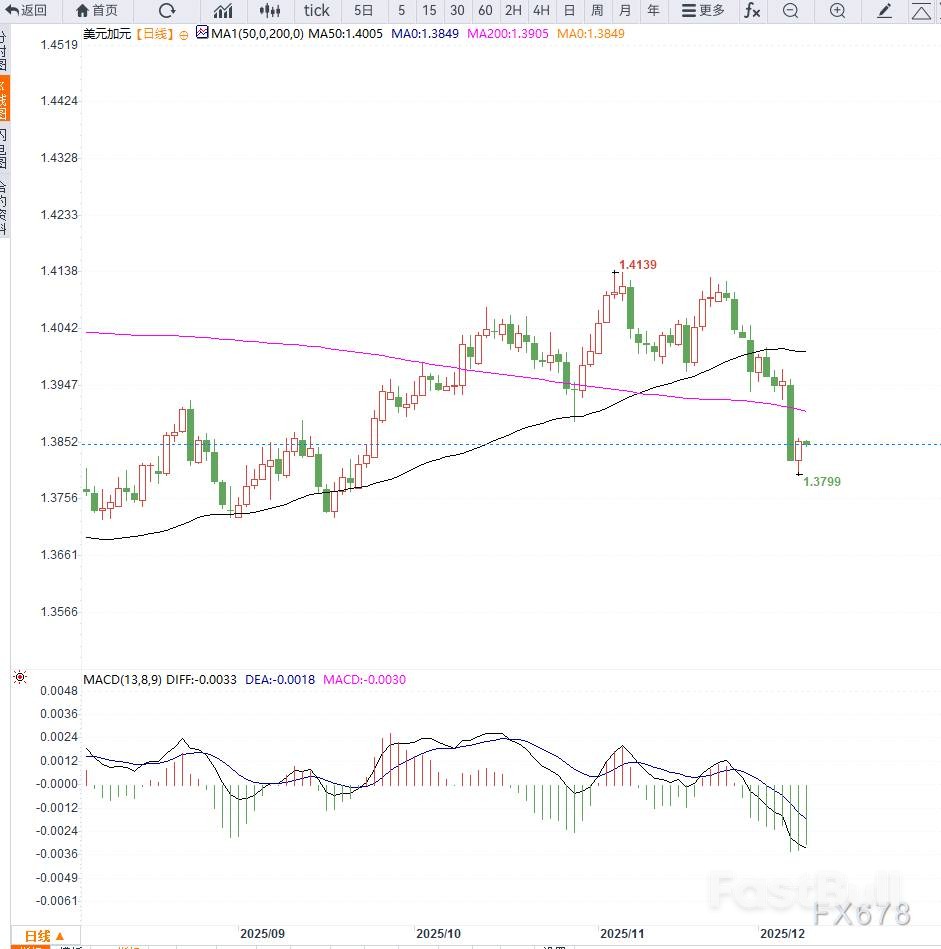Switch to tick chart period
The width and height of the screenshot is (941, 949).
click(x=317, y=11)
